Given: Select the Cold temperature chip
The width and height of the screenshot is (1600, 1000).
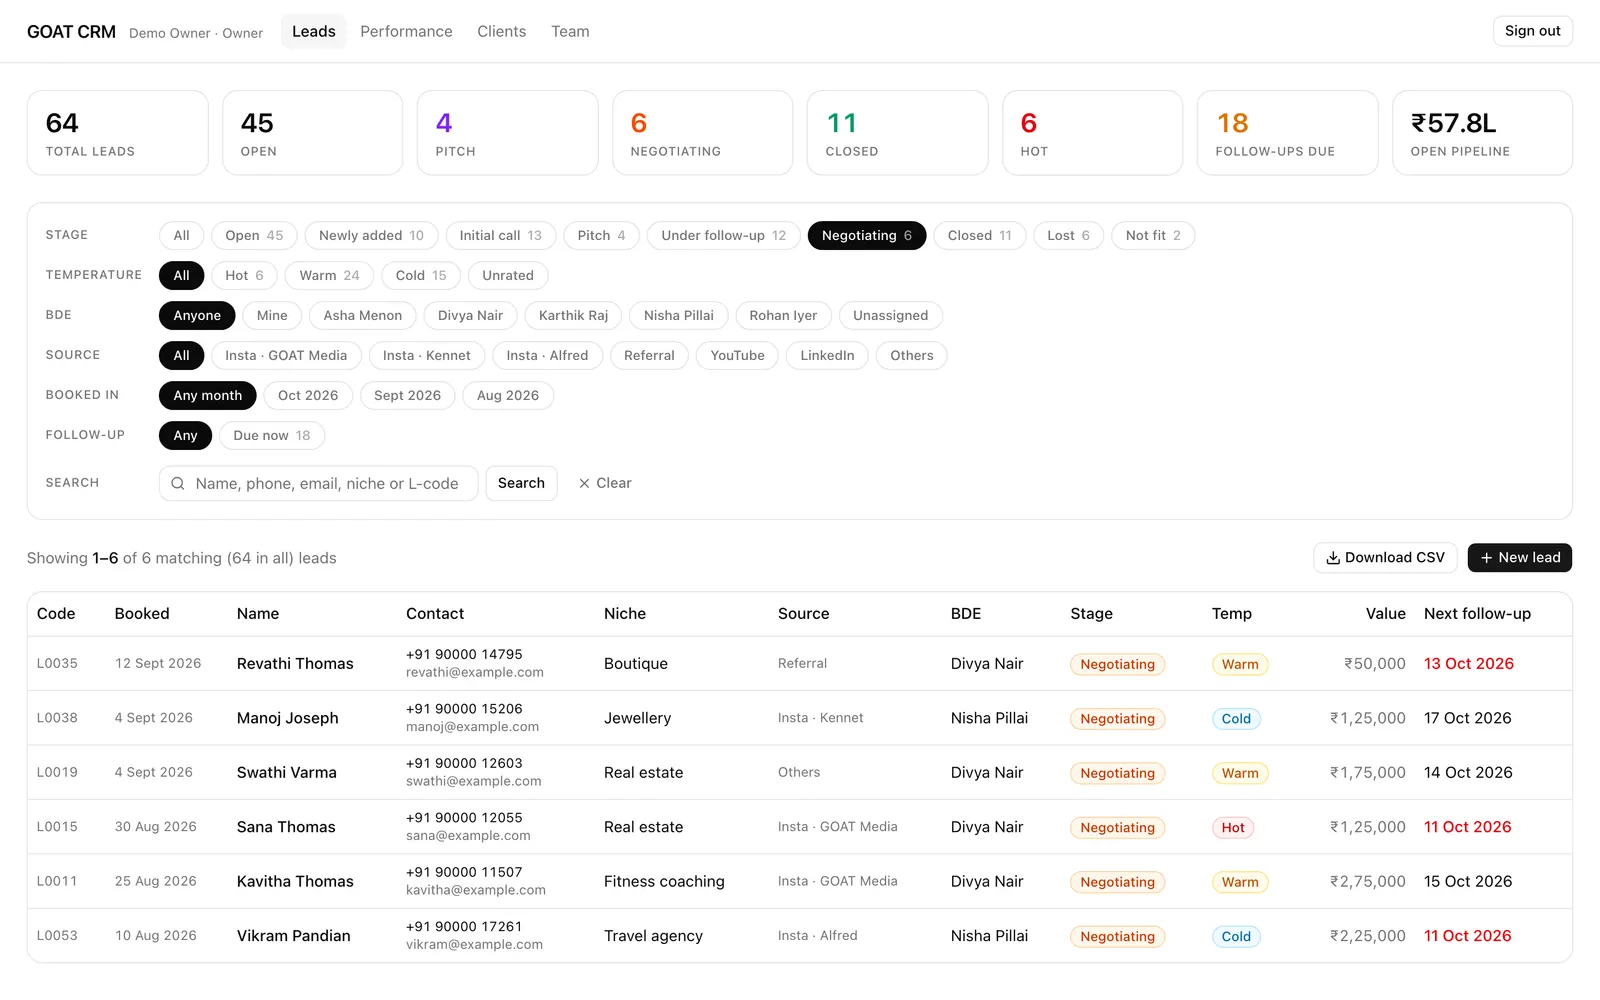Looking at the screenshot, I should 421,276.
